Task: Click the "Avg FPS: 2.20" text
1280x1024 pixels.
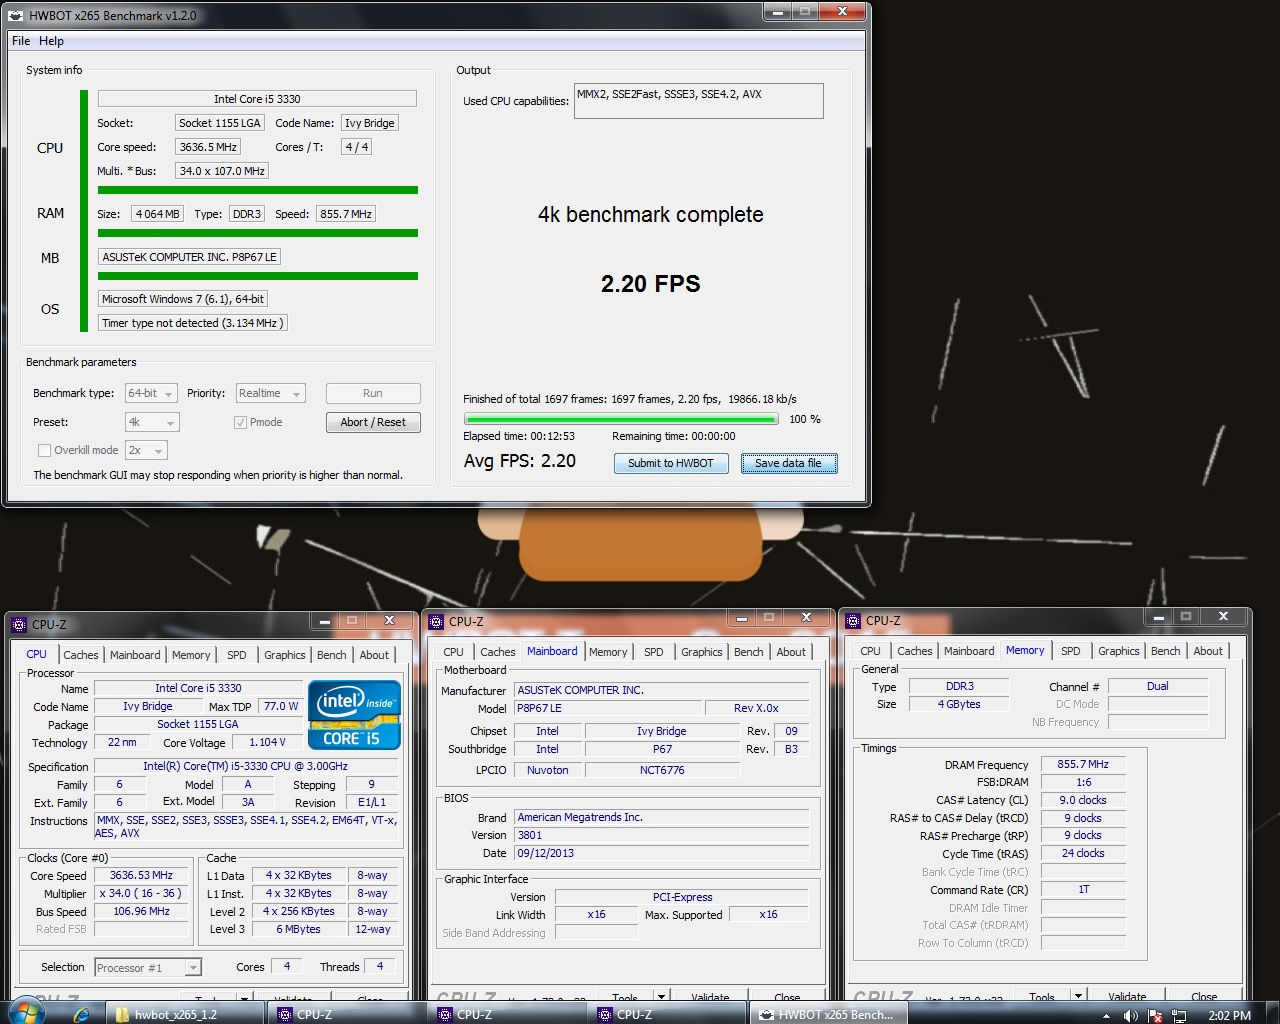Action: [x=520, y=461]
